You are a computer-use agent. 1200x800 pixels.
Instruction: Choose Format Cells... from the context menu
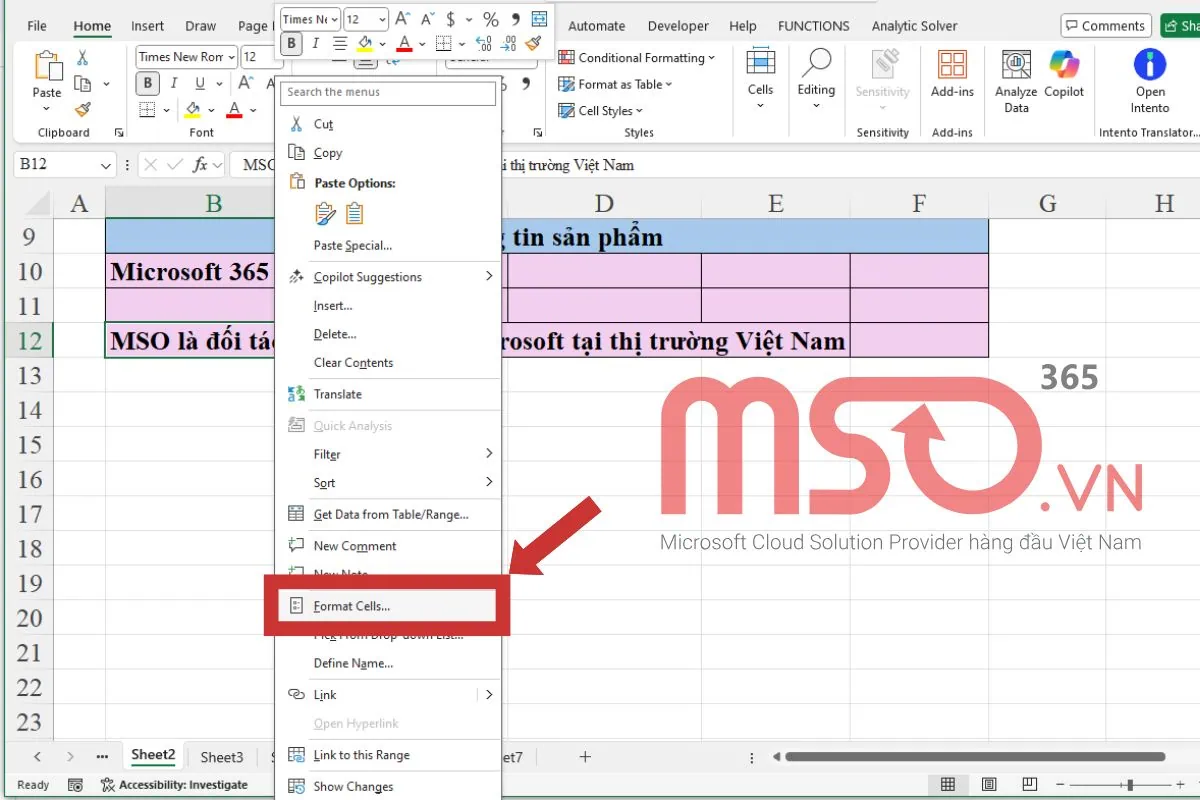388,606
